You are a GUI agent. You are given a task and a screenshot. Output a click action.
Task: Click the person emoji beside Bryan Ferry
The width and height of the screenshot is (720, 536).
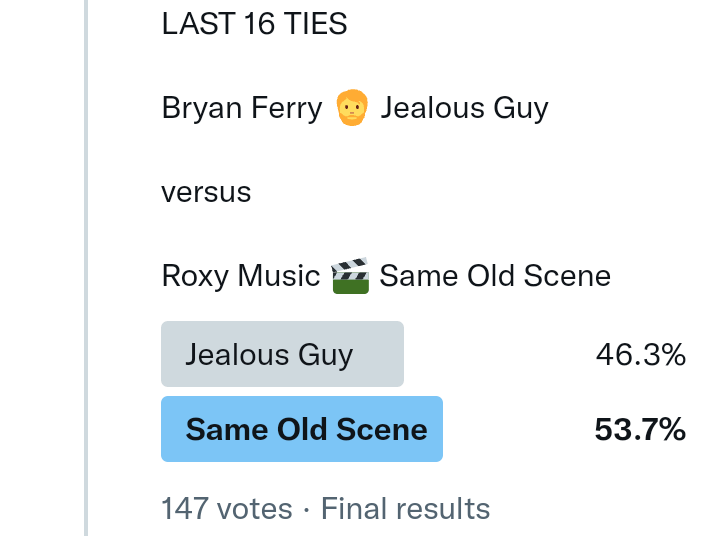point(351,107)
